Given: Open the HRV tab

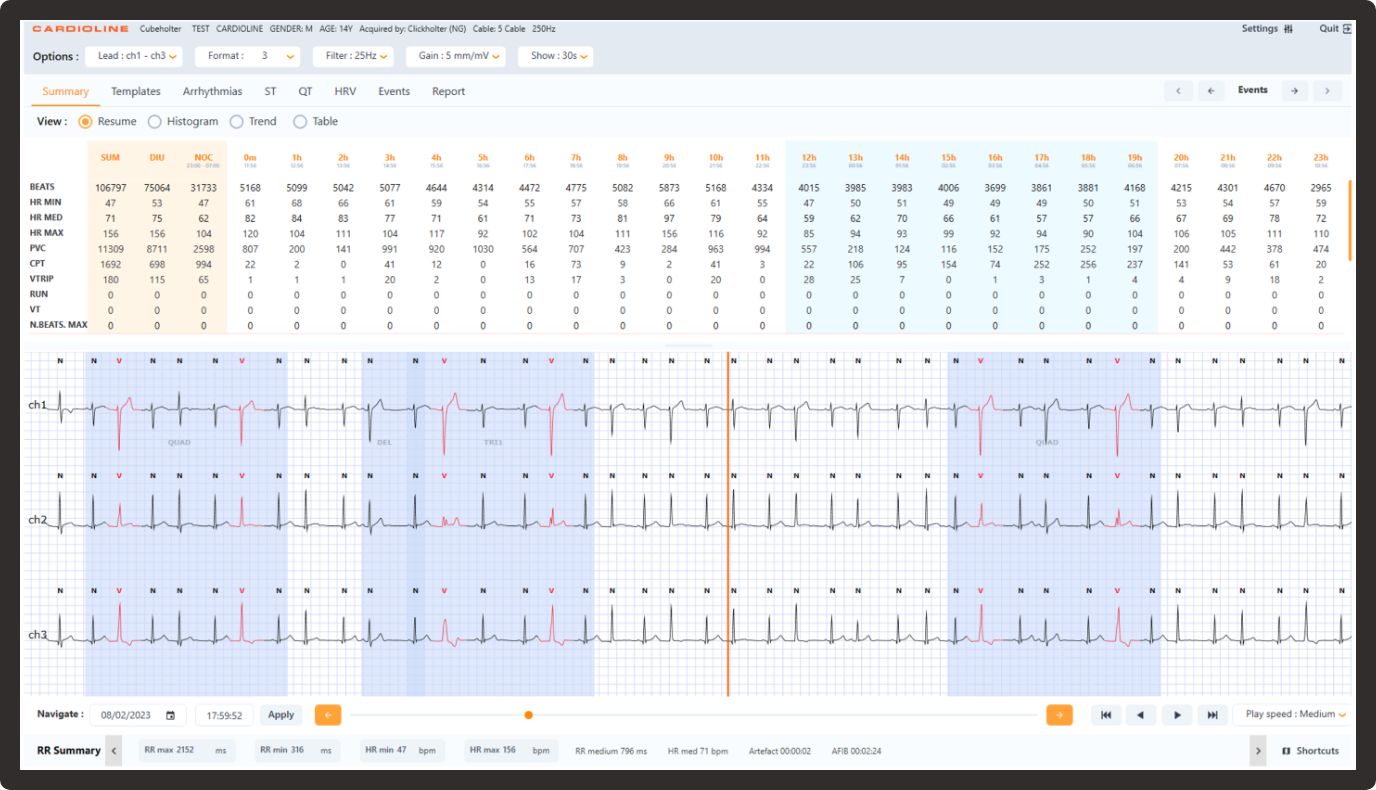Looking at the screenshot, I should click(345, 92).
